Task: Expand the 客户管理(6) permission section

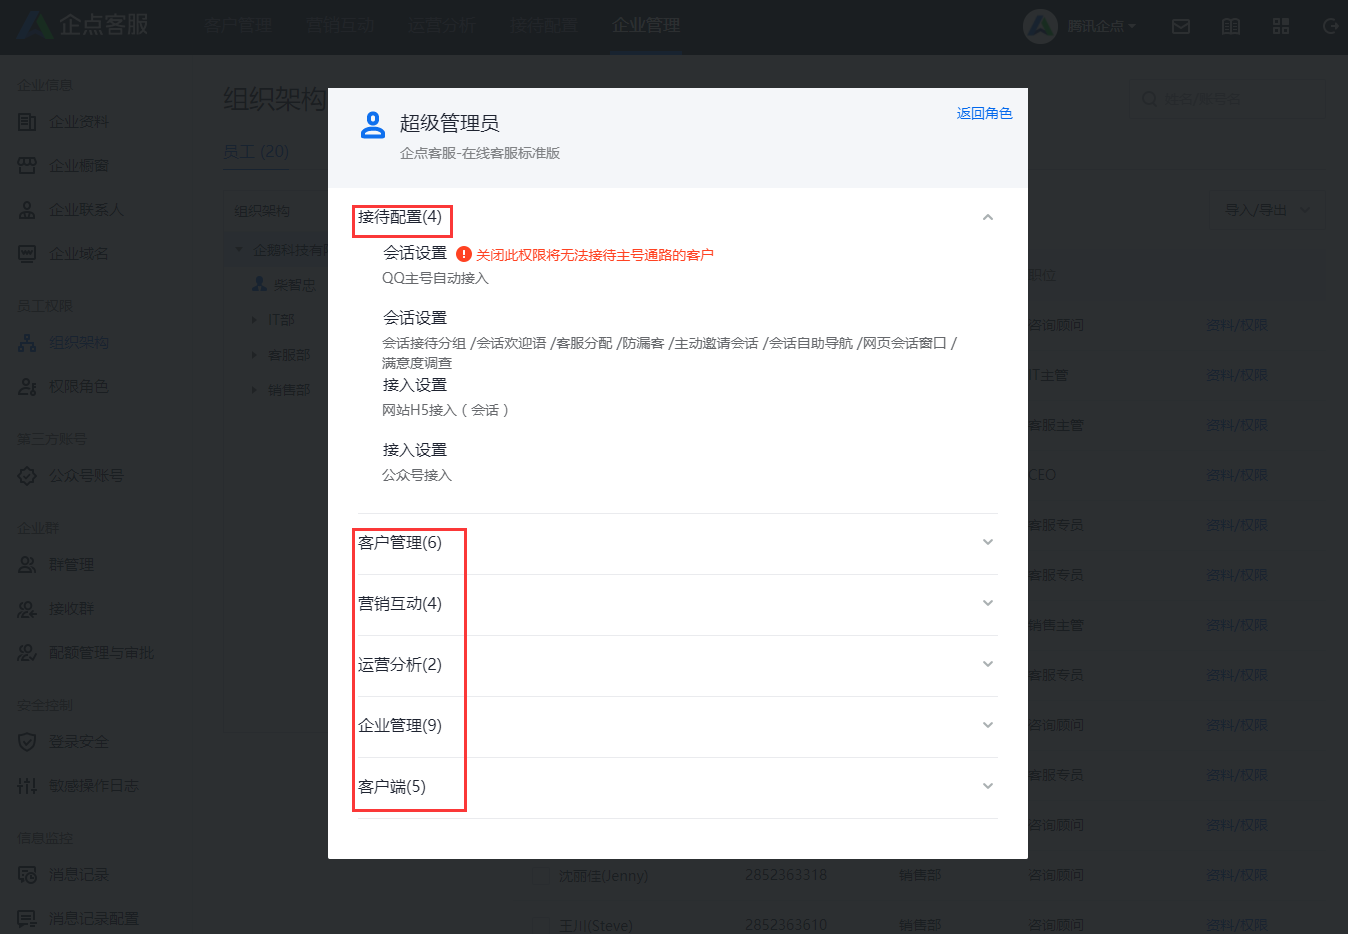Action: [988, 543]
